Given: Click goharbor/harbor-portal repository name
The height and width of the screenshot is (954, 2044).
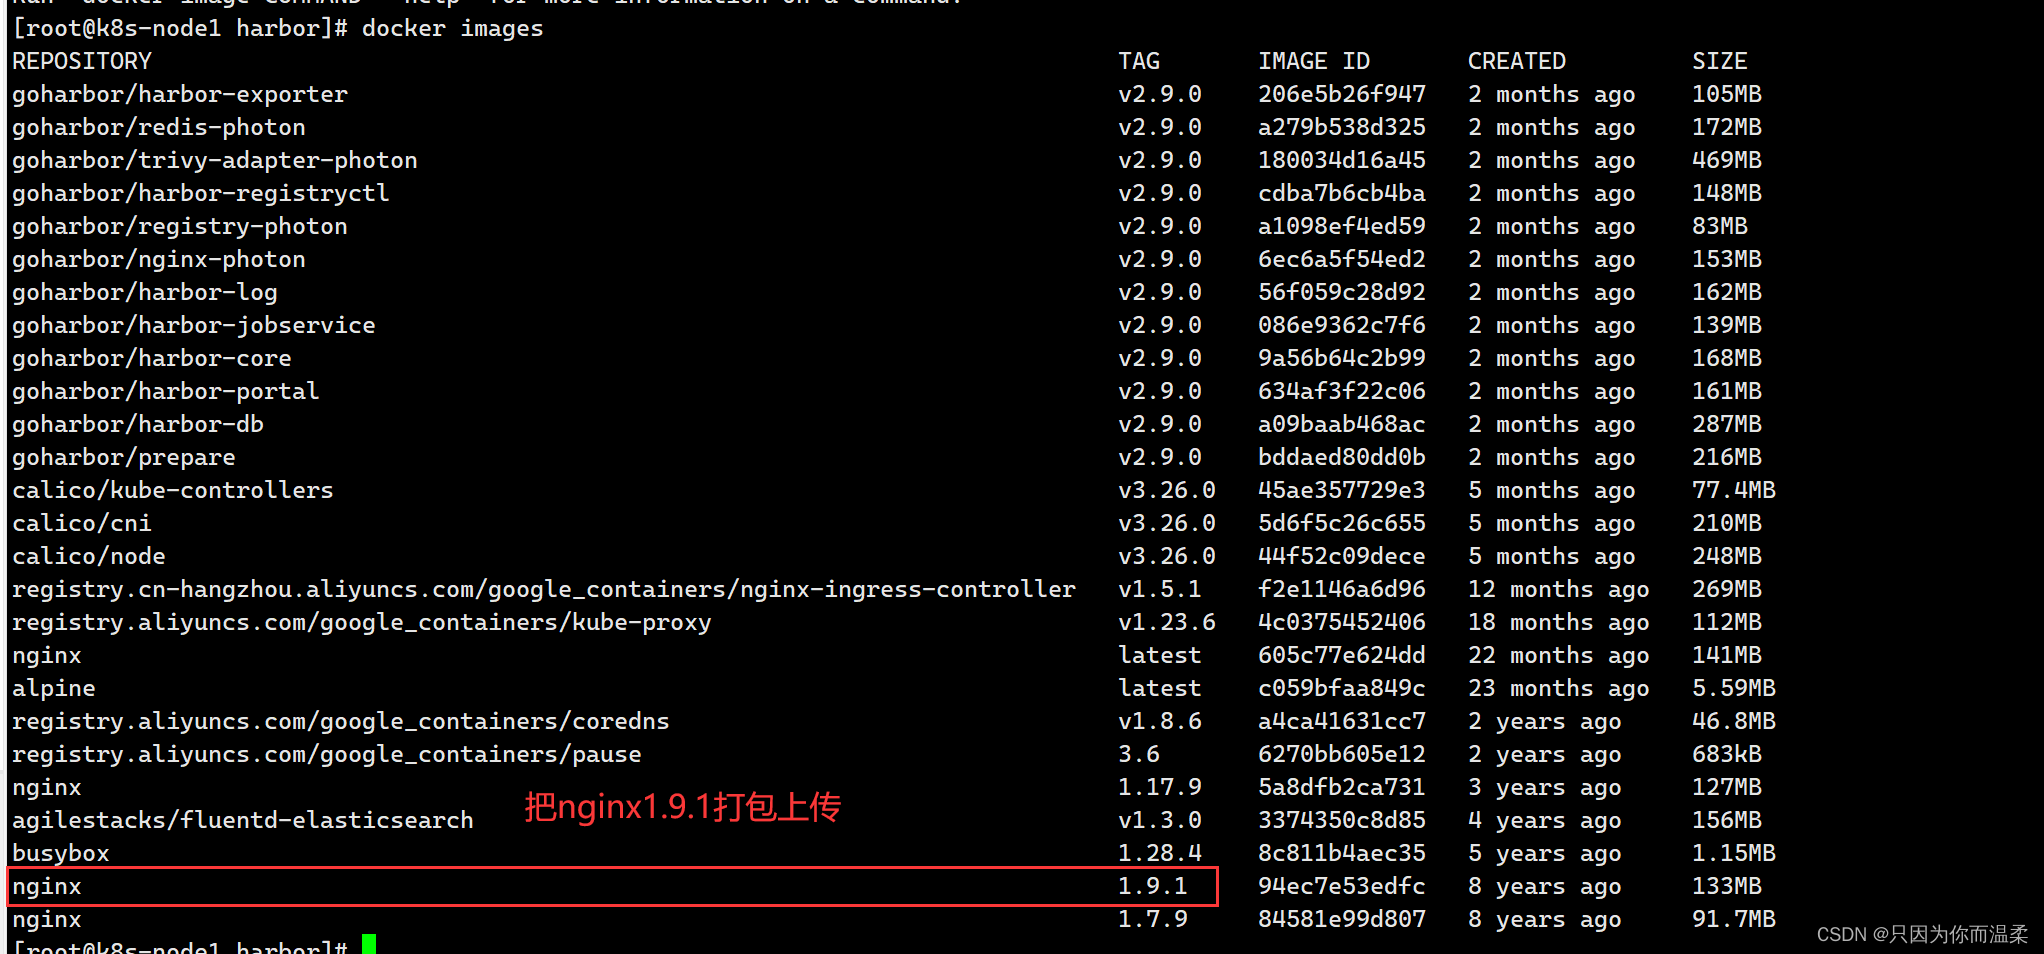Looking at the screenshot, I should [166, 392].
